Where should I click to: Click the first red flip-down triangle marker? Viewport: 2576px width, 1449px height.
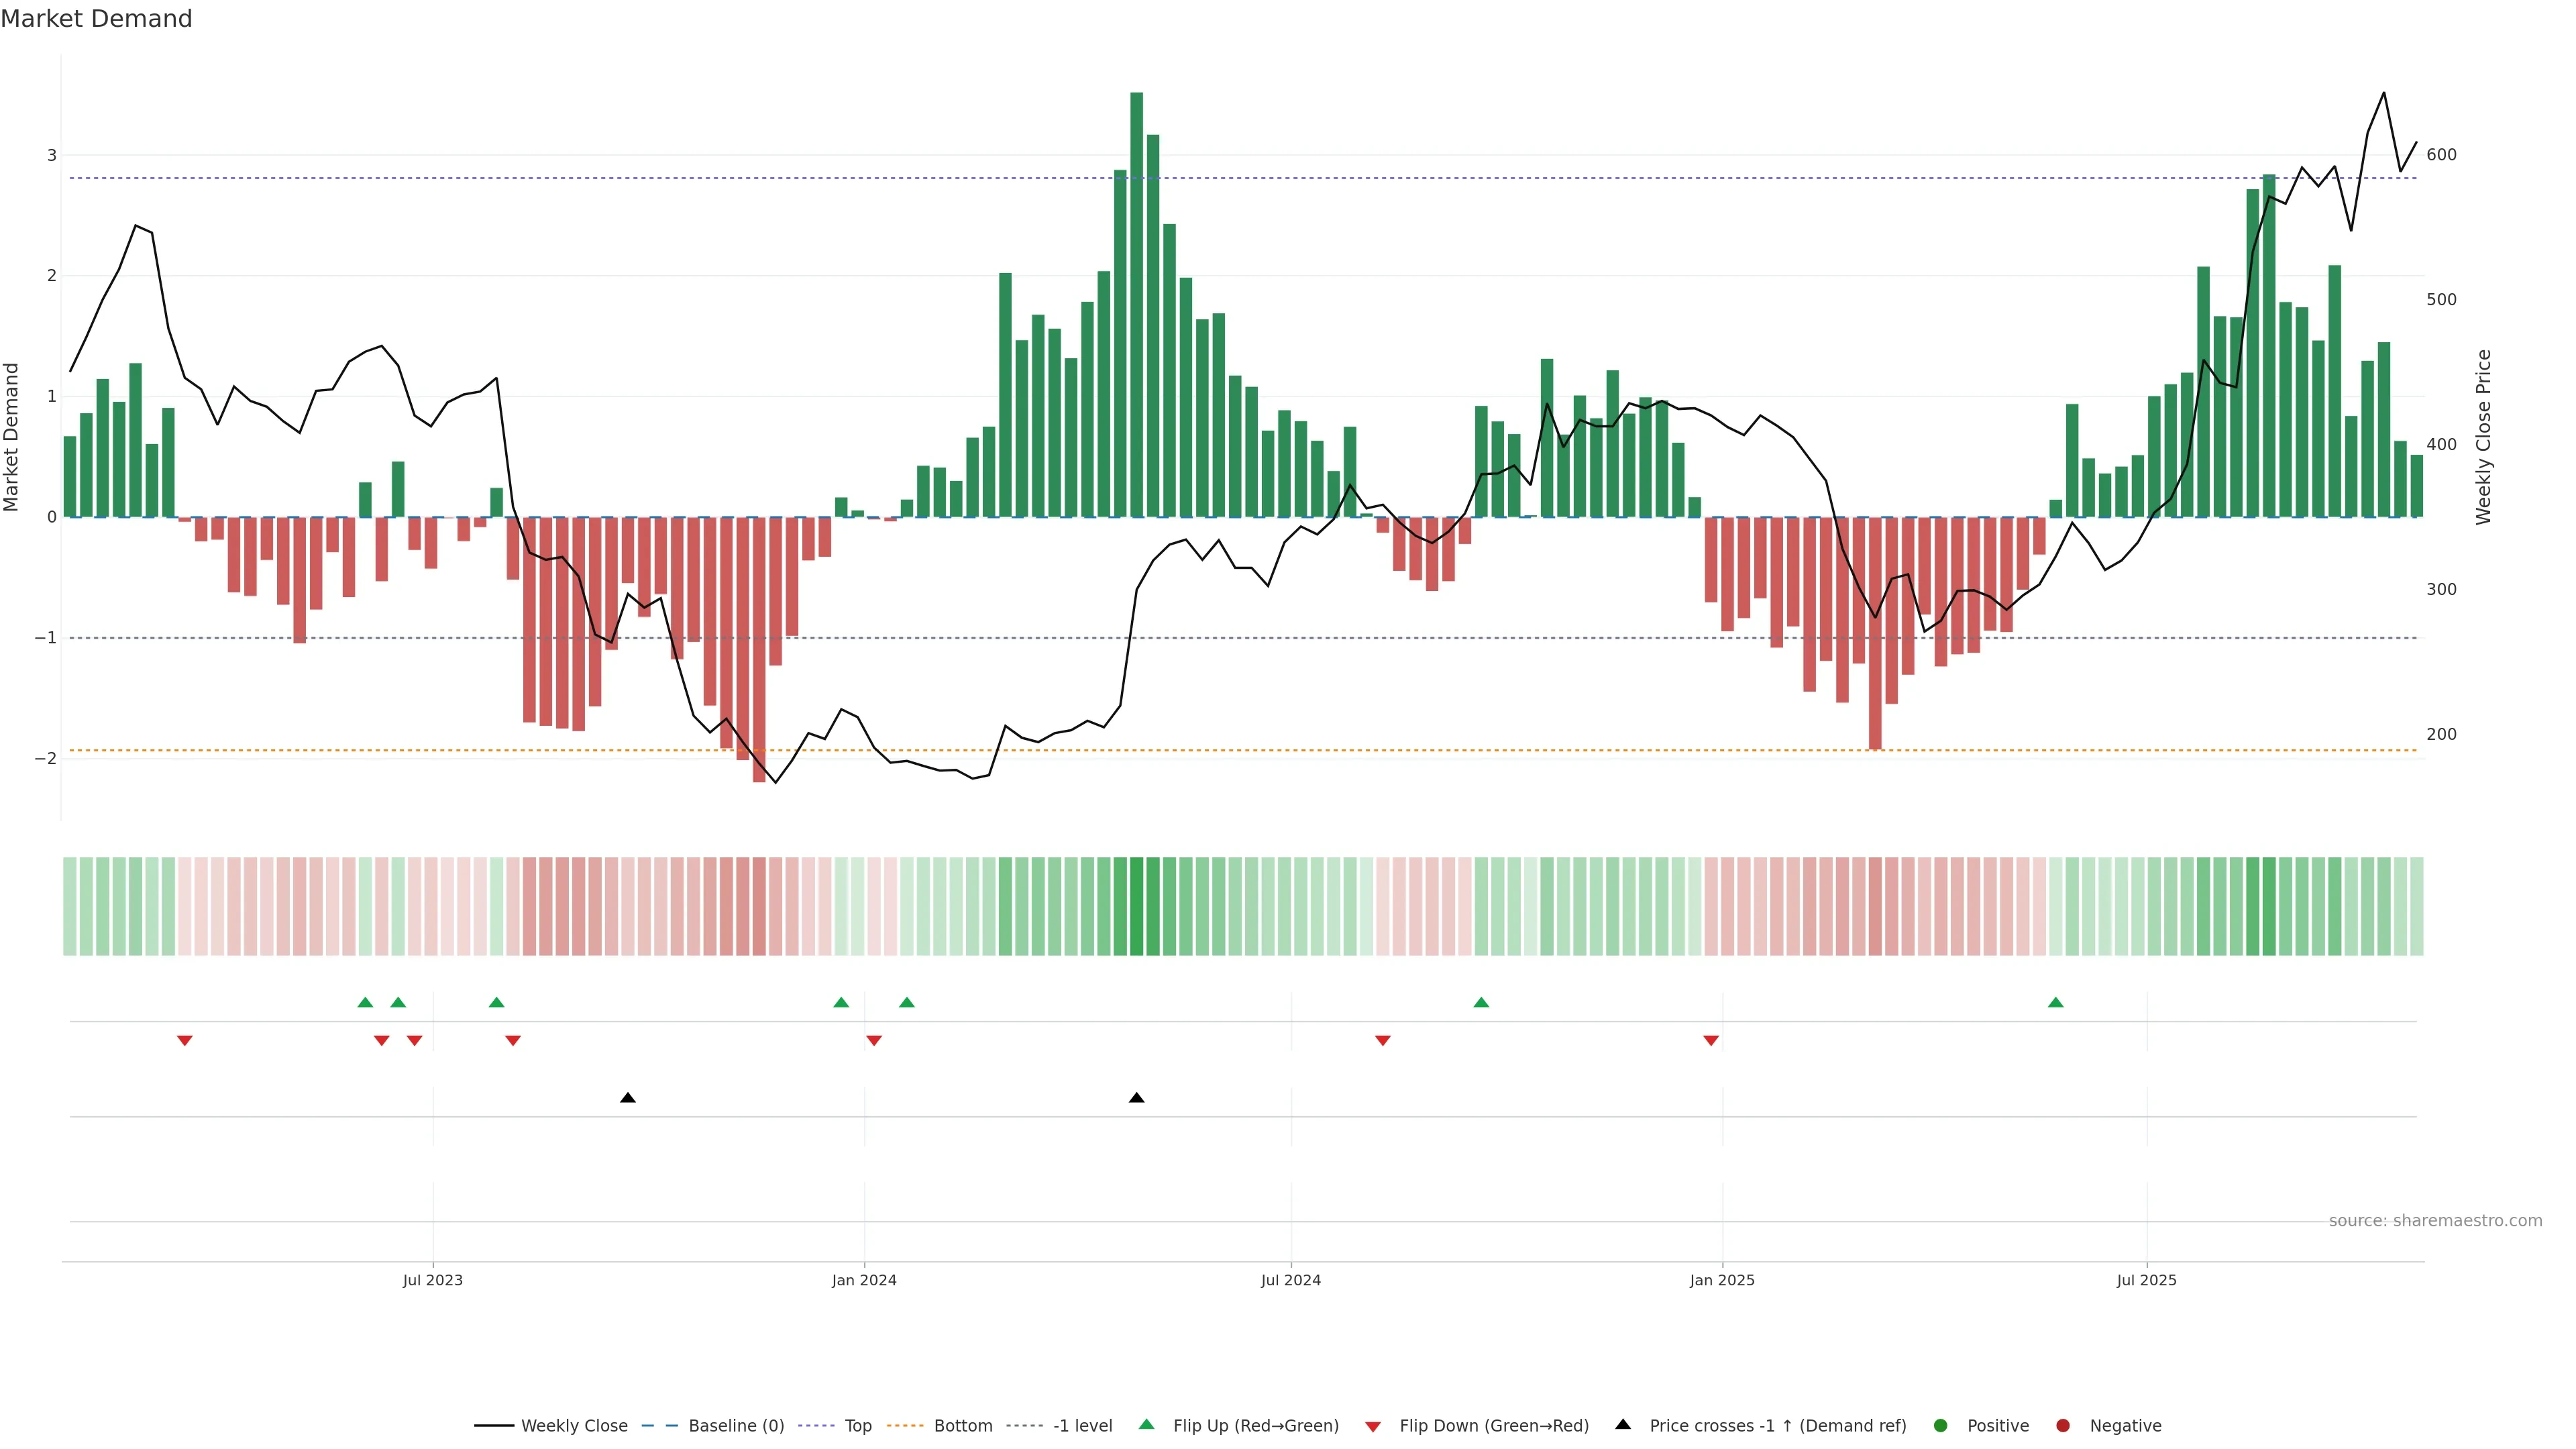(184, 1041)
